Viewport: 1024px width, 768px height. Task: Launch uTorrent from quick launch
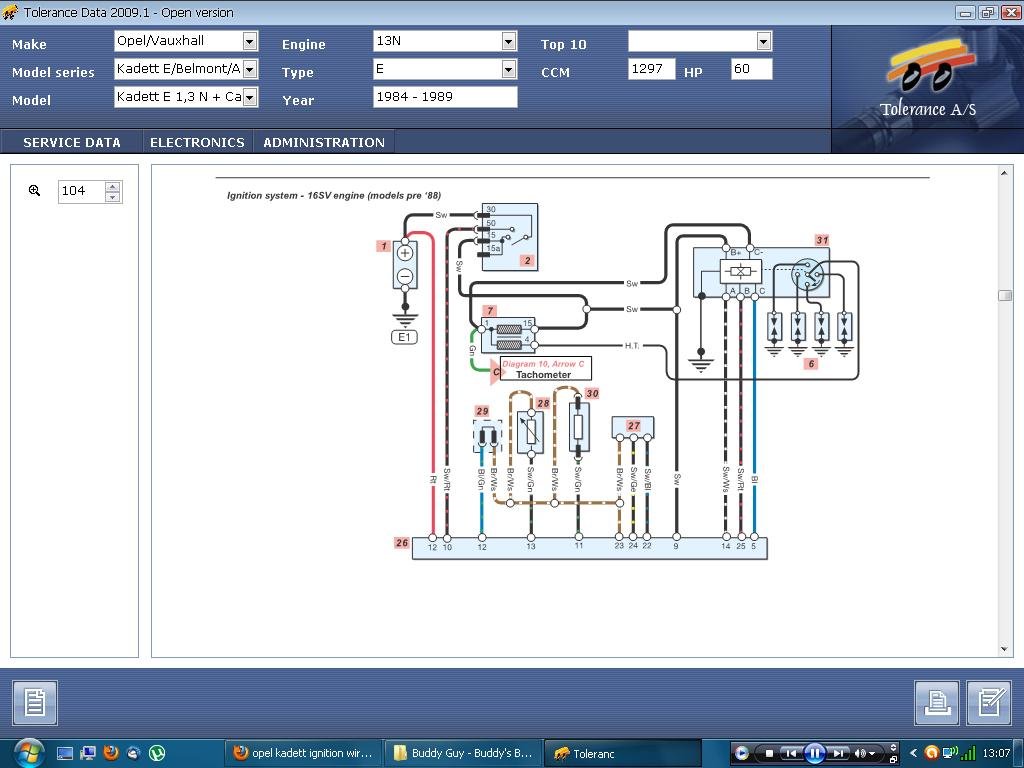pyautogui.click(x=157, y=753)
